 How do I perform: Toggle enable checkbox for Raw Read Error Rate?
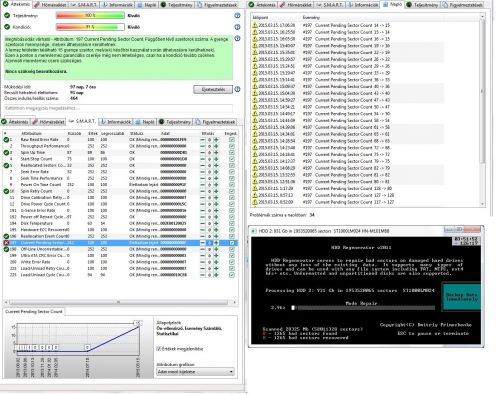point(232,140)
